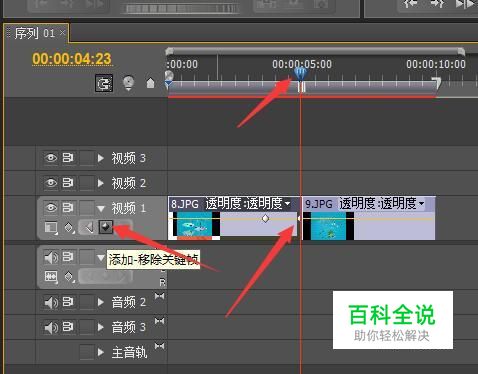
Task: Open Set Display Style icon on 视频 1
Action: point(51,228)
